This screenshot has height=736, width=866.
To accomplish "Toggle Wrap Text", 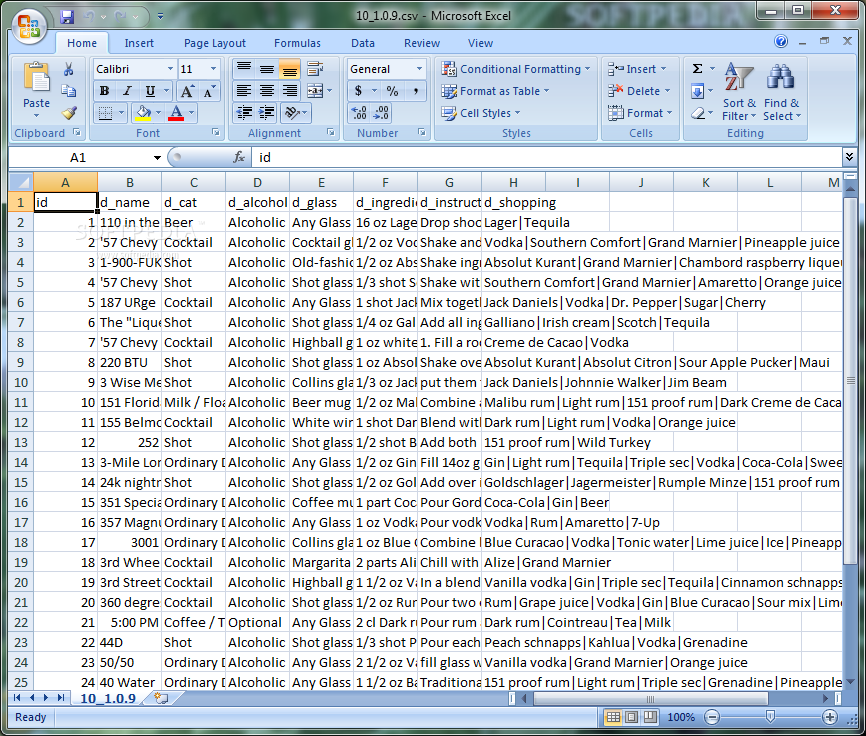I will tap(315, 69).
